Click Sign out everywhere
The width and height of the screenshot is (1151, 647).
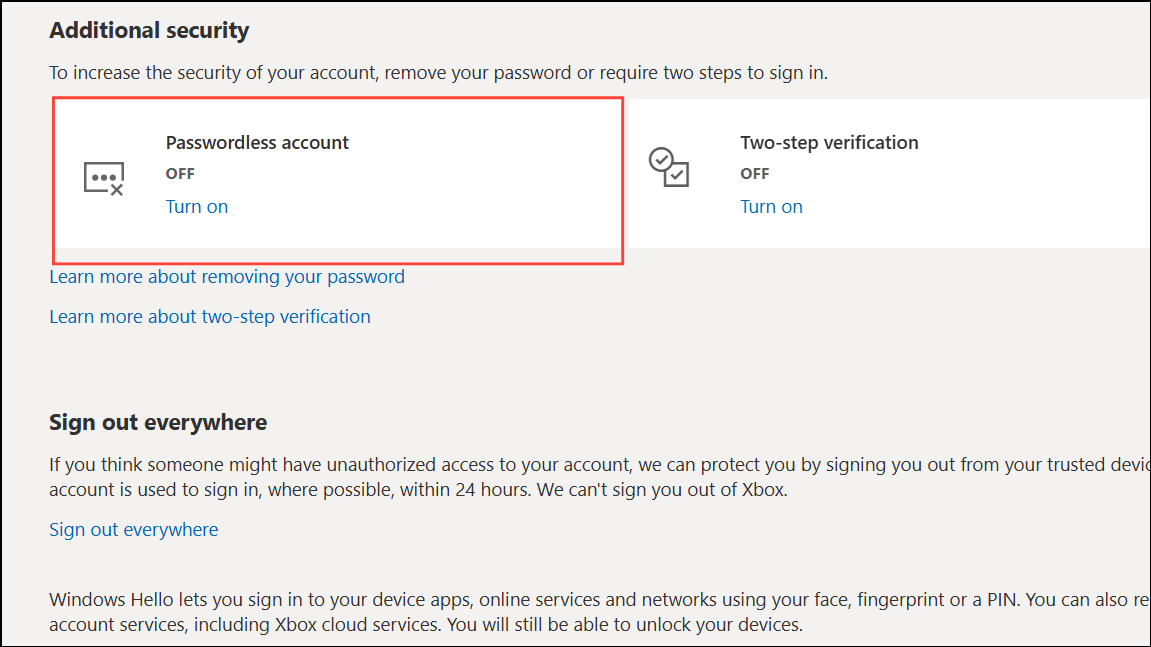pyautogui.click(x=133, y=529)
